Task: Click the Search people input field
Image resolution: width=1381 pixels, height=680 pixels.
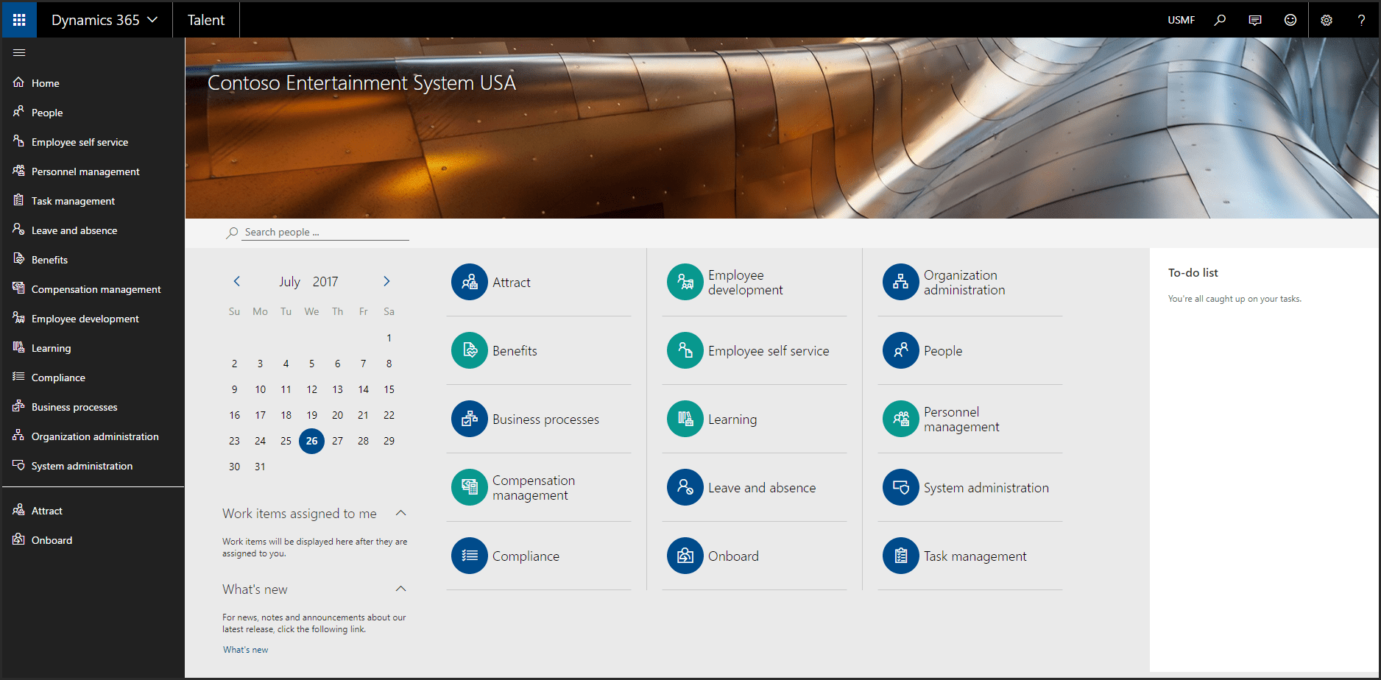Action: pyautogui.click(x=326, y=232)
